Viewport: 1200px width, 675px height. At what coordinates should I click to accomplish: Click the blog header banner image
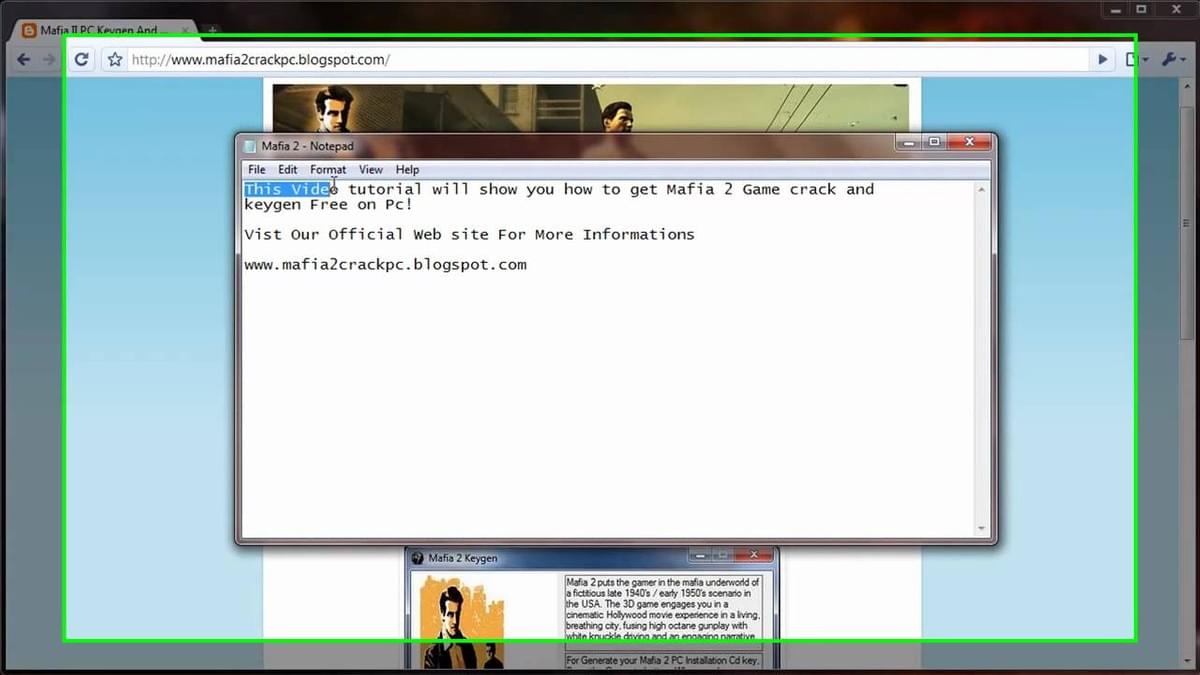tap(591, 108)
